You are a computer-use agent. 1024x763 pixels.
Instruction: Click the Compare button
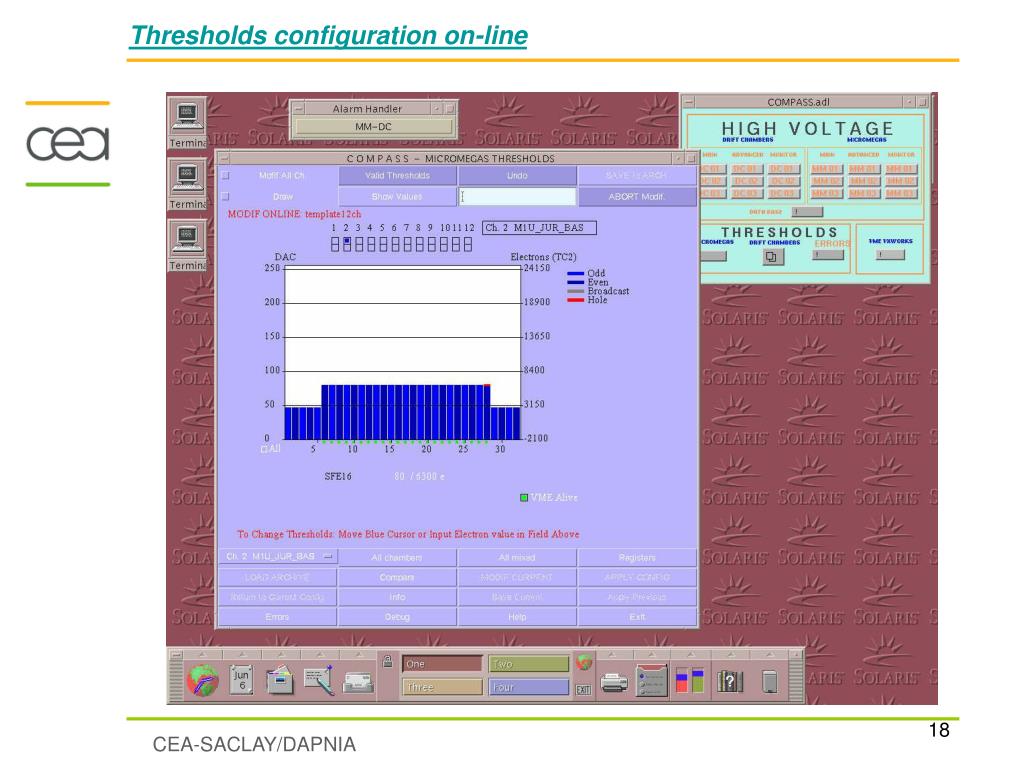pos(397,577)
